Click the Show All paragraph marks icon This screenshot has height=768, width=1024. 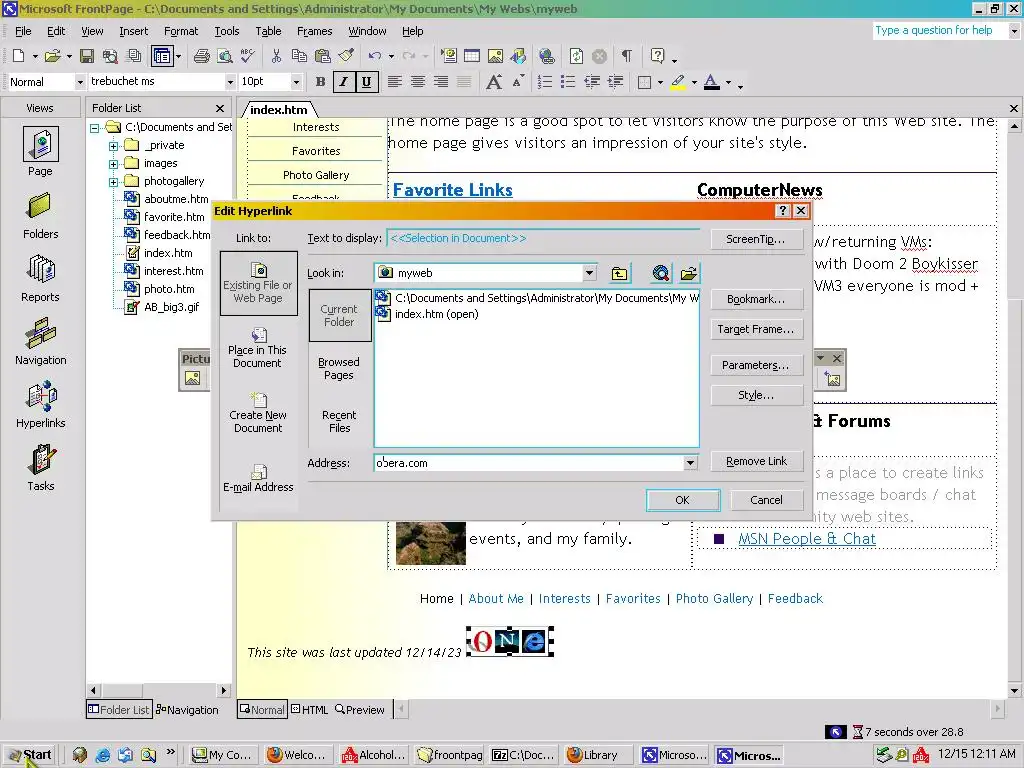[626, 56]
